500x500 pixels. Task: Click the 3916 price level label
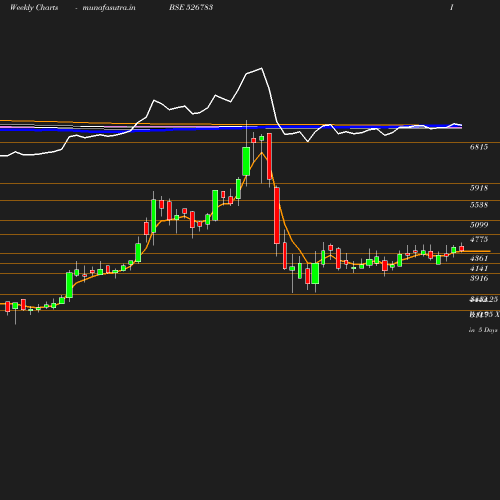click(x=479, y=278)
